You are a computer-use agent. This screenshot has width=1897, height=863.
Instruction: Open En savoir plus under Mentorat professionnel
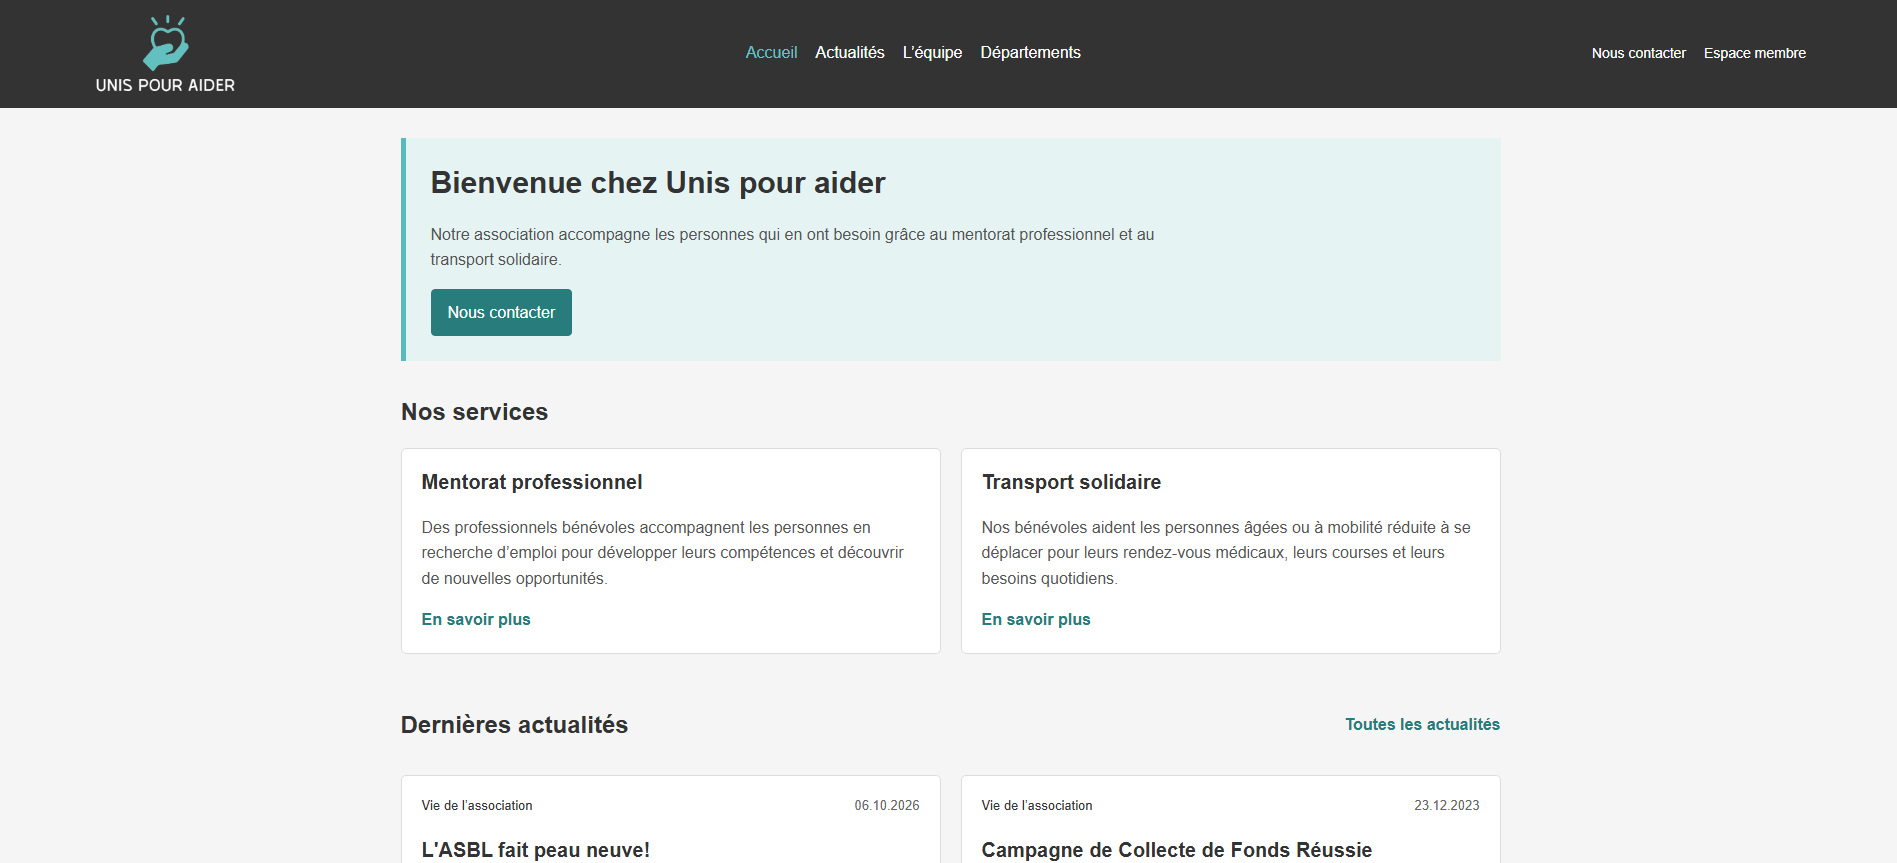point(476,619)
